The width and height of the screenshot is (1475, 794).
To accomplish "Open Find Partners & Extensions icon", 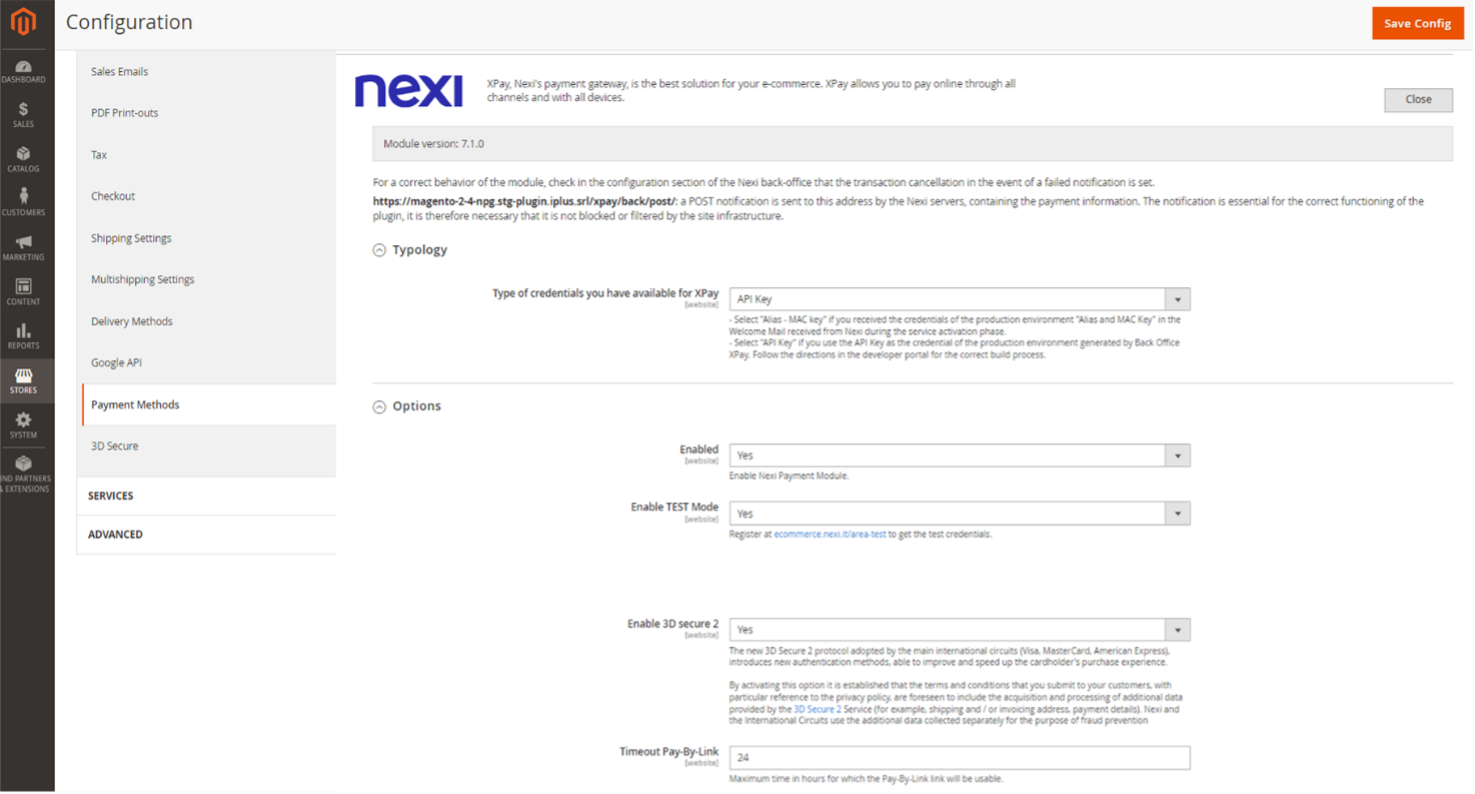I will 23,474.
